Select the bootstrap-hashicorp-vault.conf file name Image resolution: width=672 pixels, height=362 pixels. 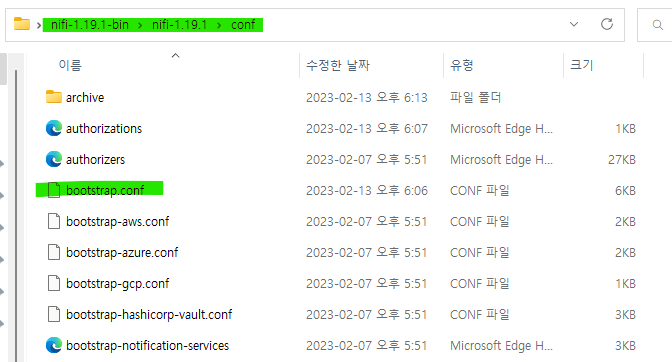point(149,314)
